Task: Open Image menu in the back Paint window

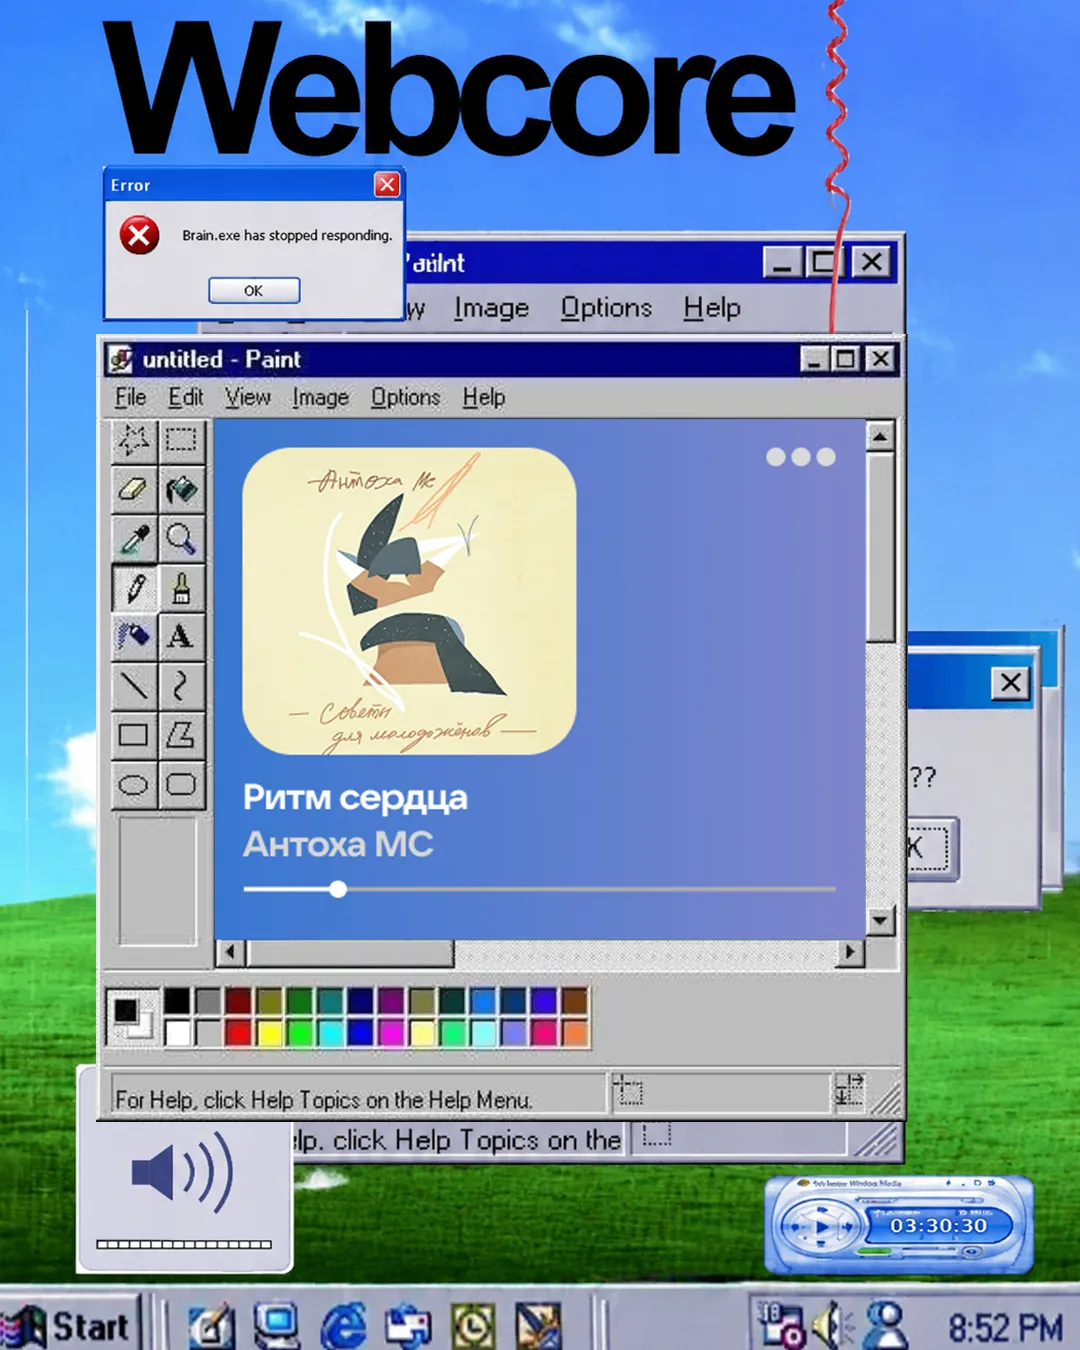Action: (491, 308)
